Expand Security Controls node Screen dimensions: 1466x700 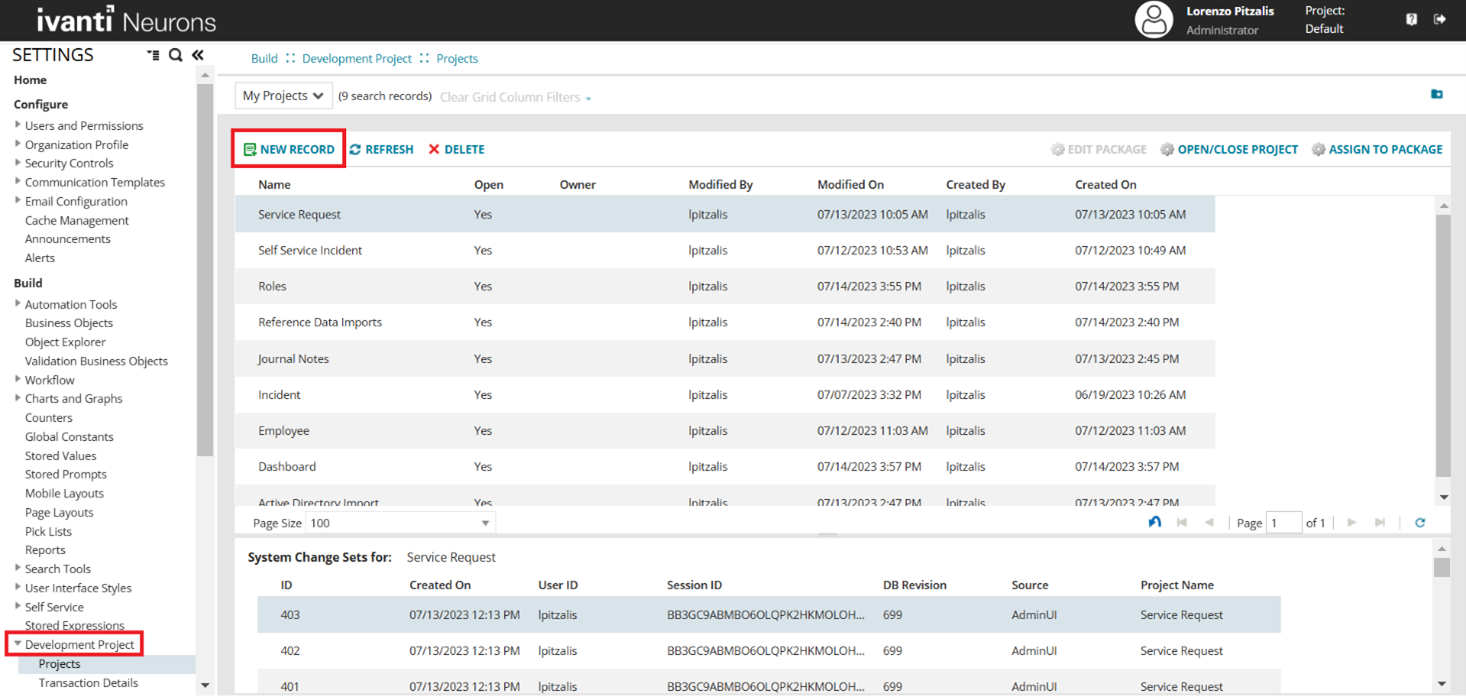18,163
